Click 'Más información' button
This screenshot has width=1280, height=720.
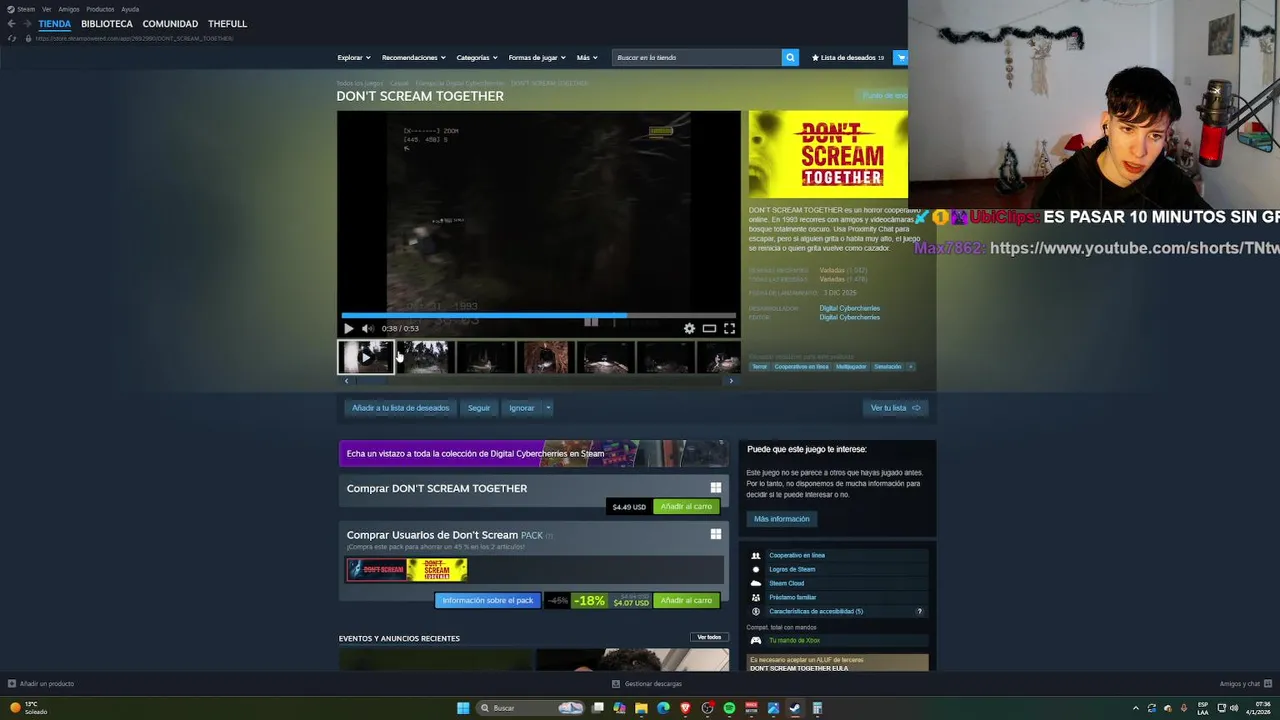tap(782, 519)
